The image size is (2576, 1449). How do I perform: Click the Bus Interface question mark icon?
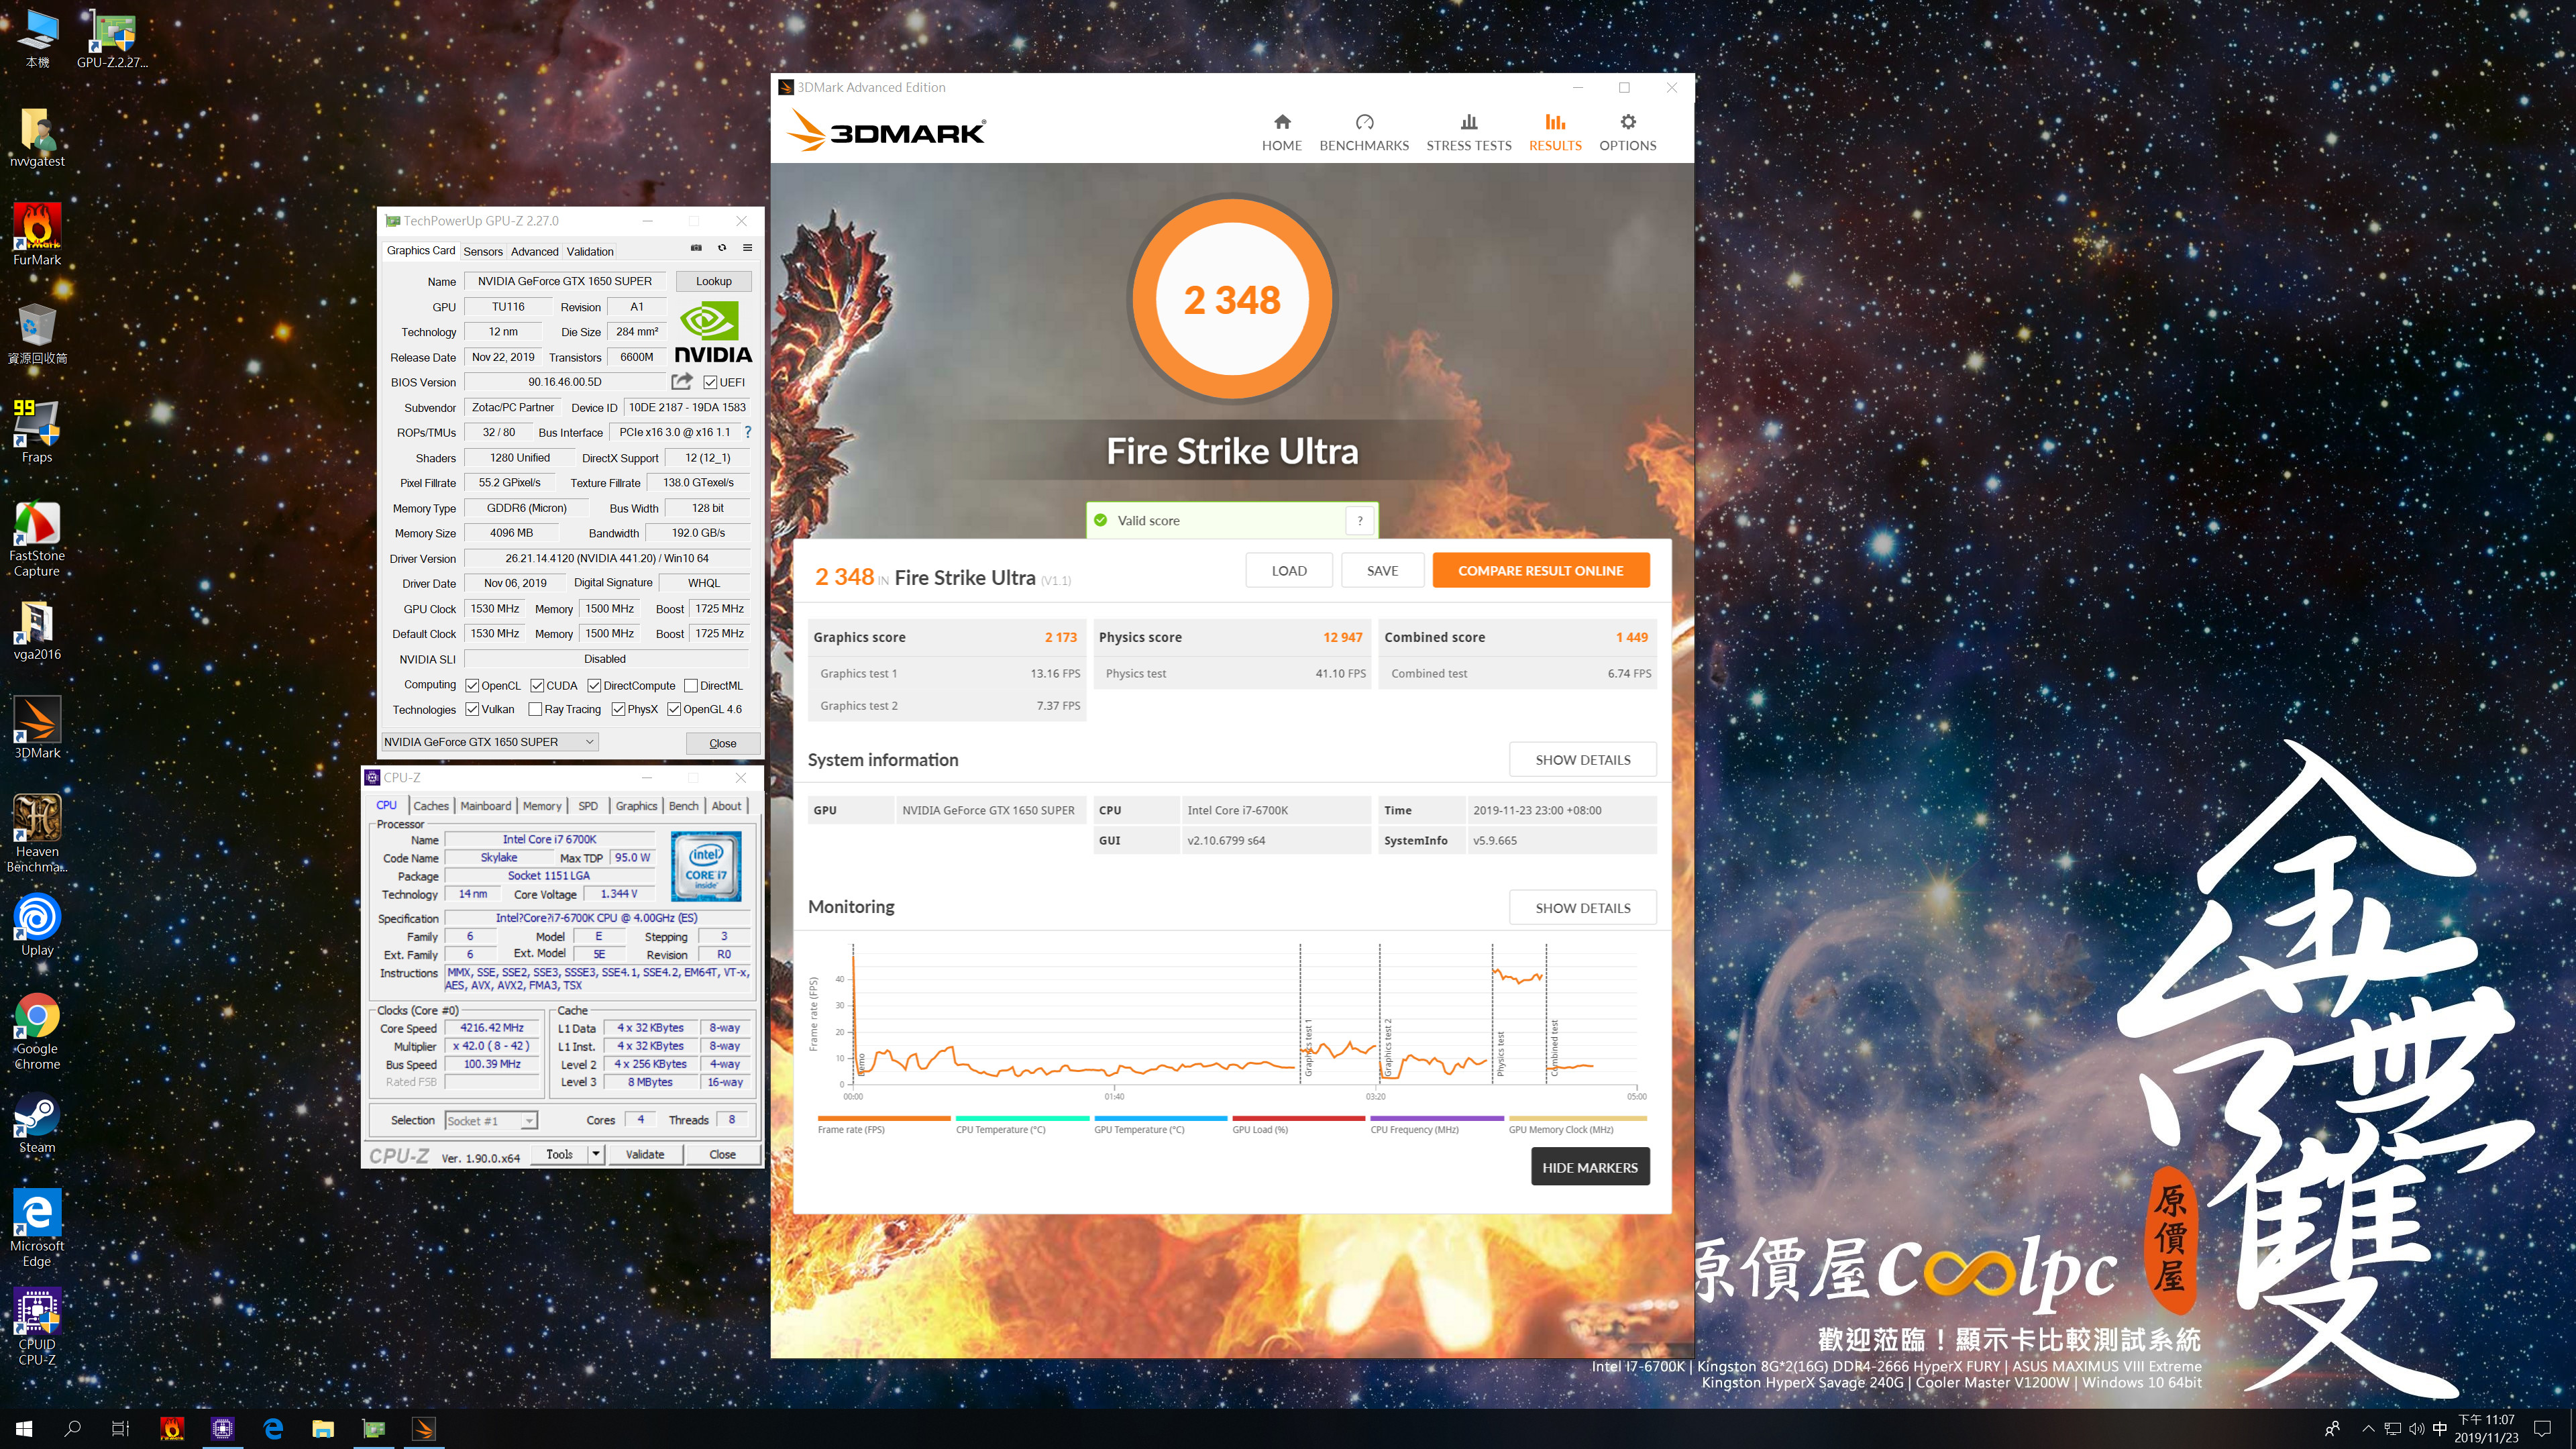[747, 432]
